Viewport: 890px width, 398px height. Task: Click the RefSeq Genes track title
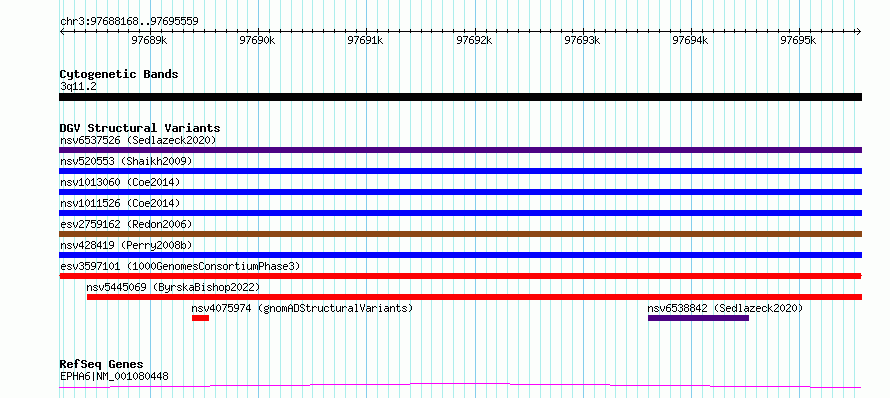101,365
